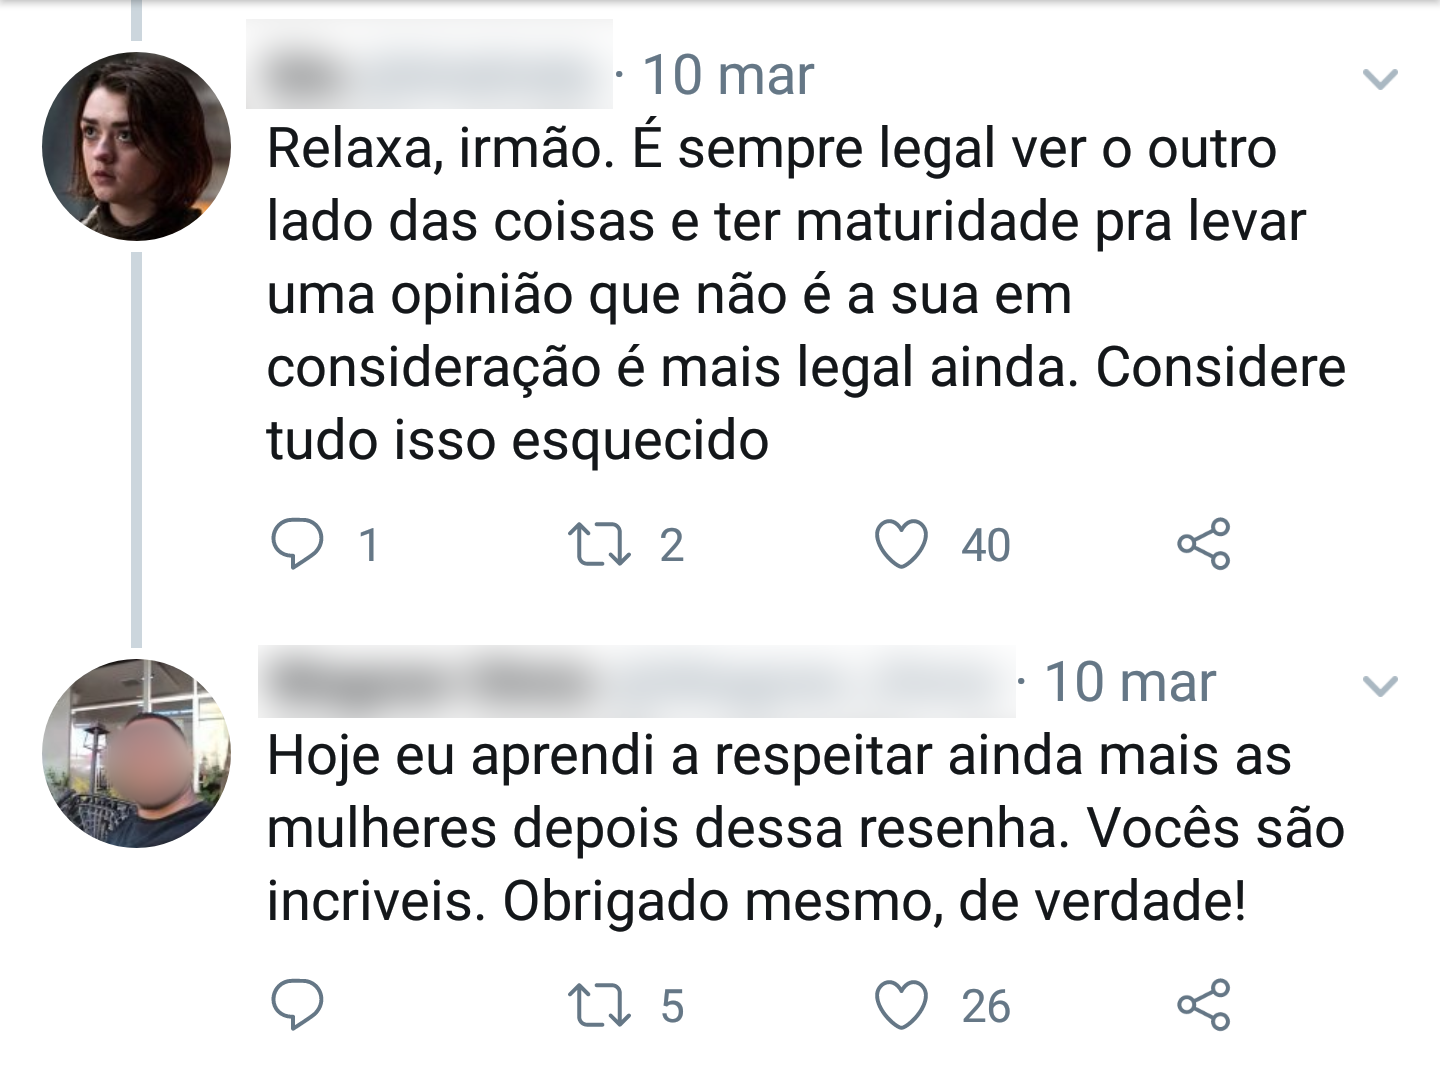Screen dimensions: 1440x1067
Task: Retweet the 'Relaxa, irmão' tweet
Action: [x=599, y=545]
